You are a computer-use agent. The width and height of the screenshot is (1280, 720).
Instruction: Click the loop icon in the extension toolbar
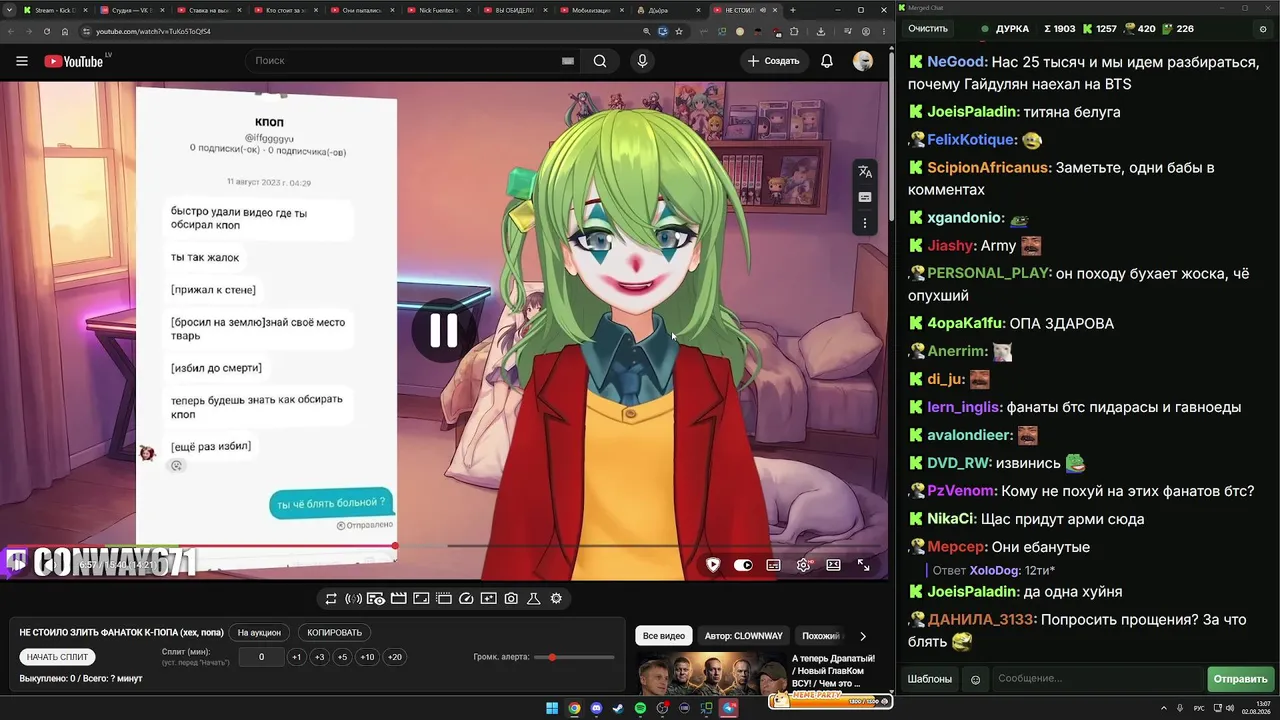[x=331, y=599]
